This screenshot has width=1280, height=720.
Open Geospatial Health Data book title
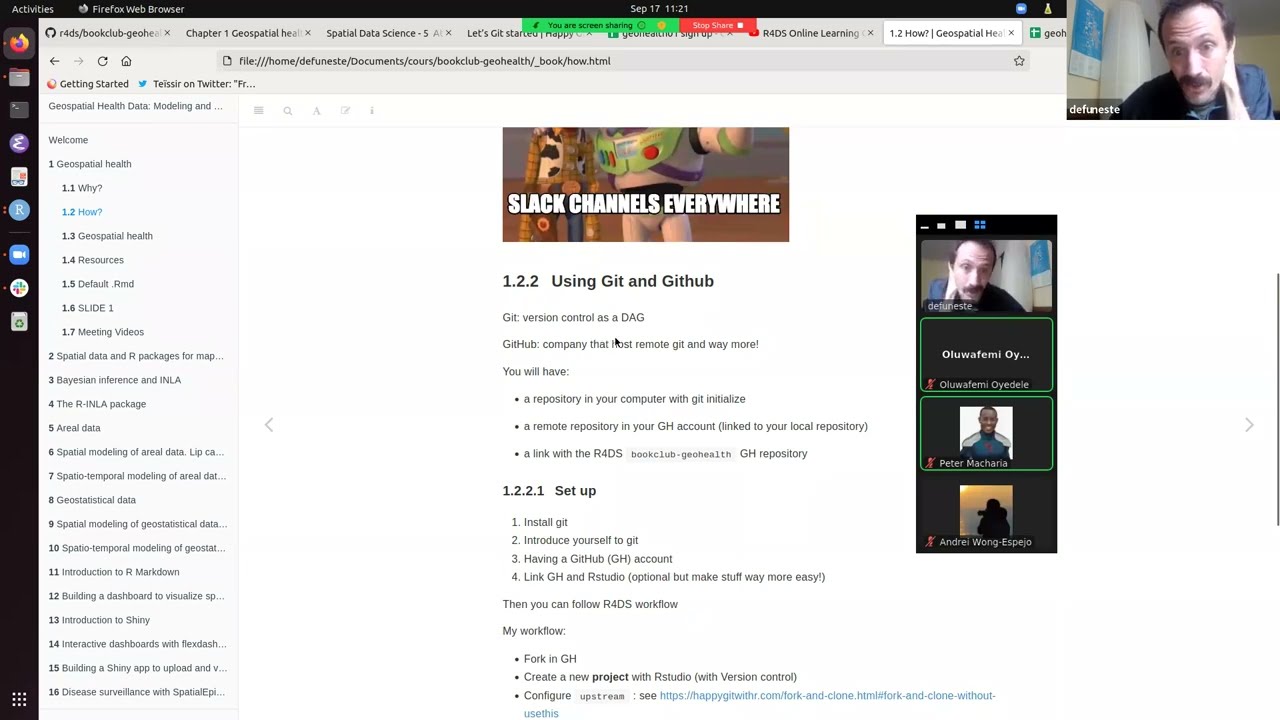pyautogui.click(x=136, y=106)
